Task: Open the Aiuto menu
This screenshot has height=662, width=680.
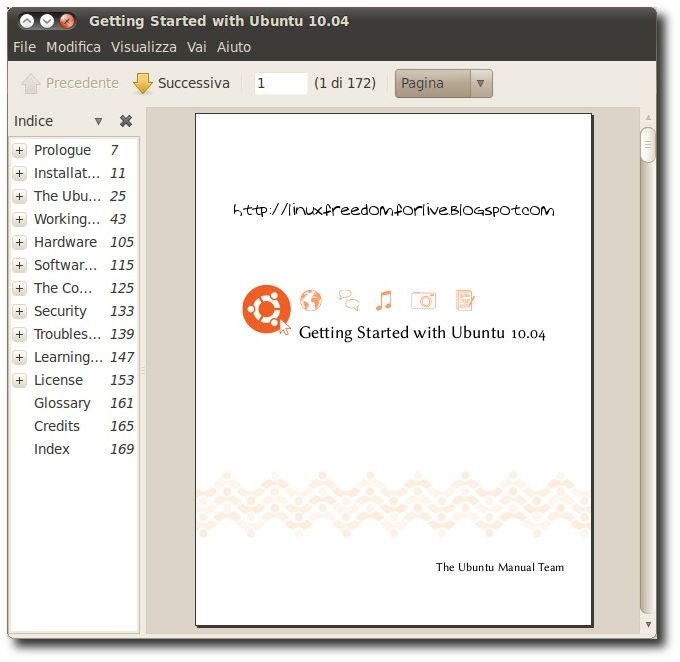Action: tap(234, 47)
